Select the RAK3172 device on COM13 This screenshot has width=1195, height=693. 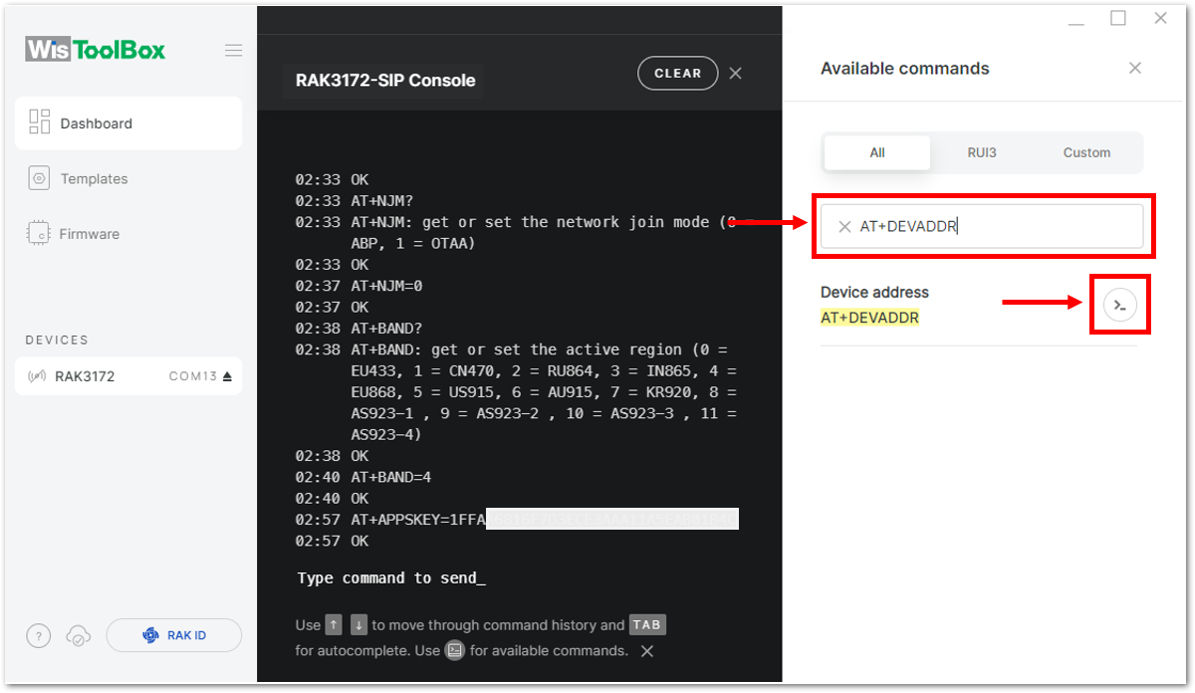[128, 376]
